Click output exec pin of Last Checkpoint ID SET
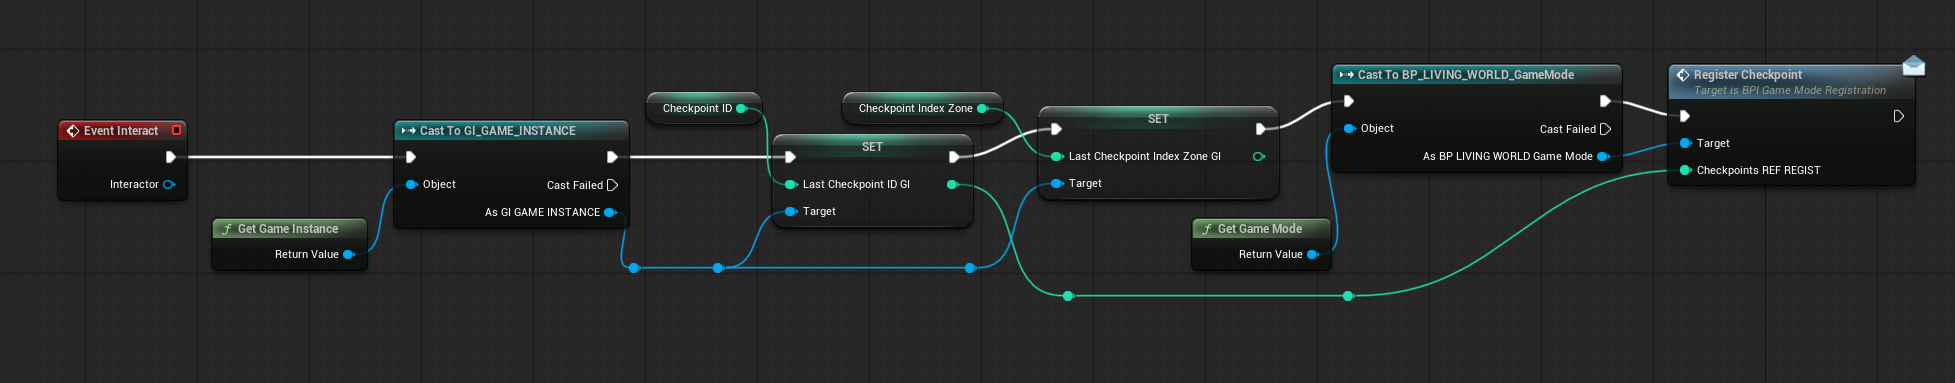 pos(954,157)
